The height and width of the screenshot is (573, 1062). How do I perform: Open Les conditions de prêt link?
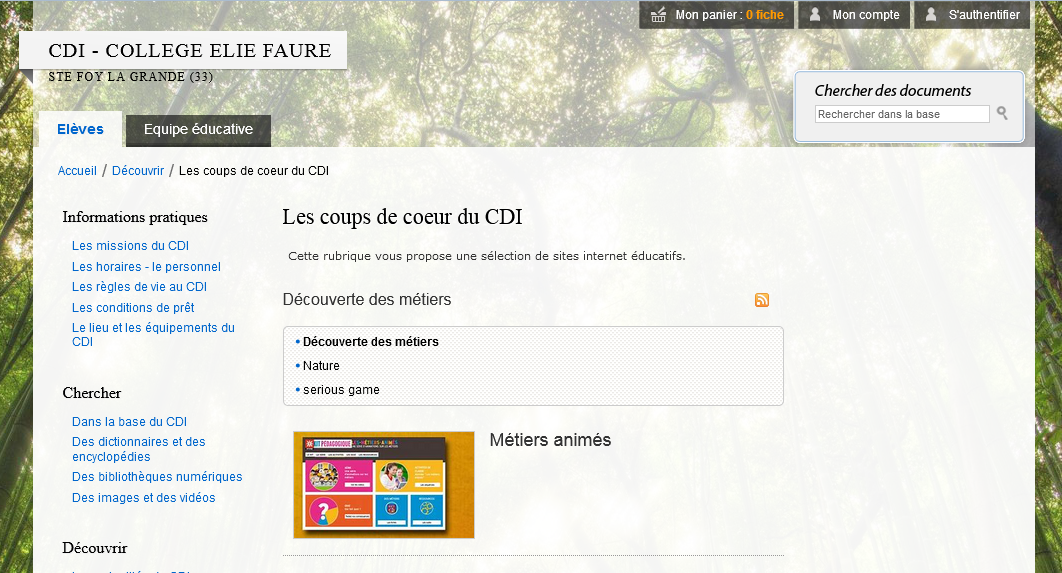[x=133, y=308]
